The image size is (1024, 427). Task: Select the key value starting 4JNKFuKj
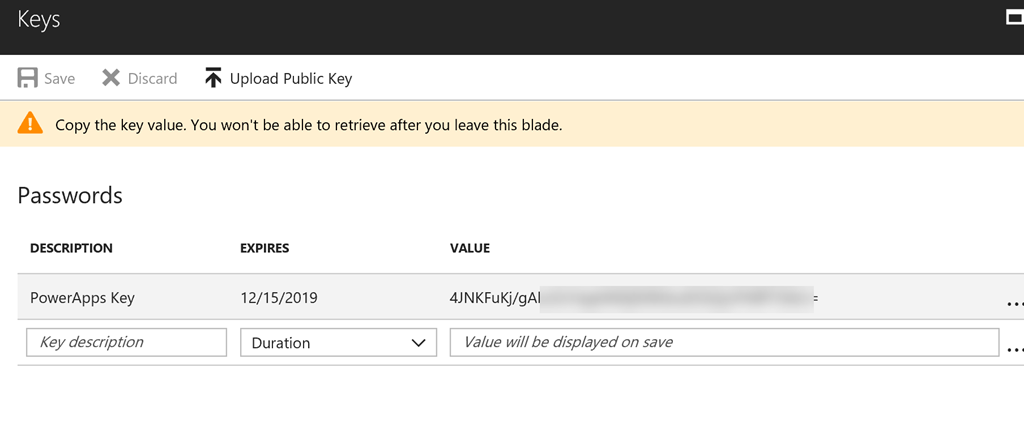coord(634,298)
